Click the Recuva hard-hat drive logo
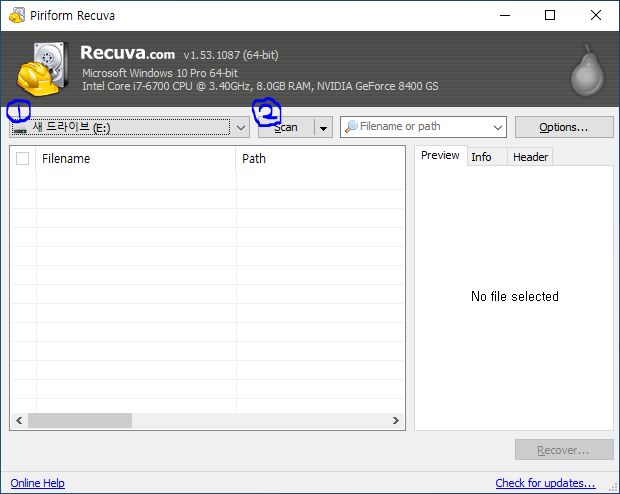This screenshot has height=494, width=620. pos(42,69)
